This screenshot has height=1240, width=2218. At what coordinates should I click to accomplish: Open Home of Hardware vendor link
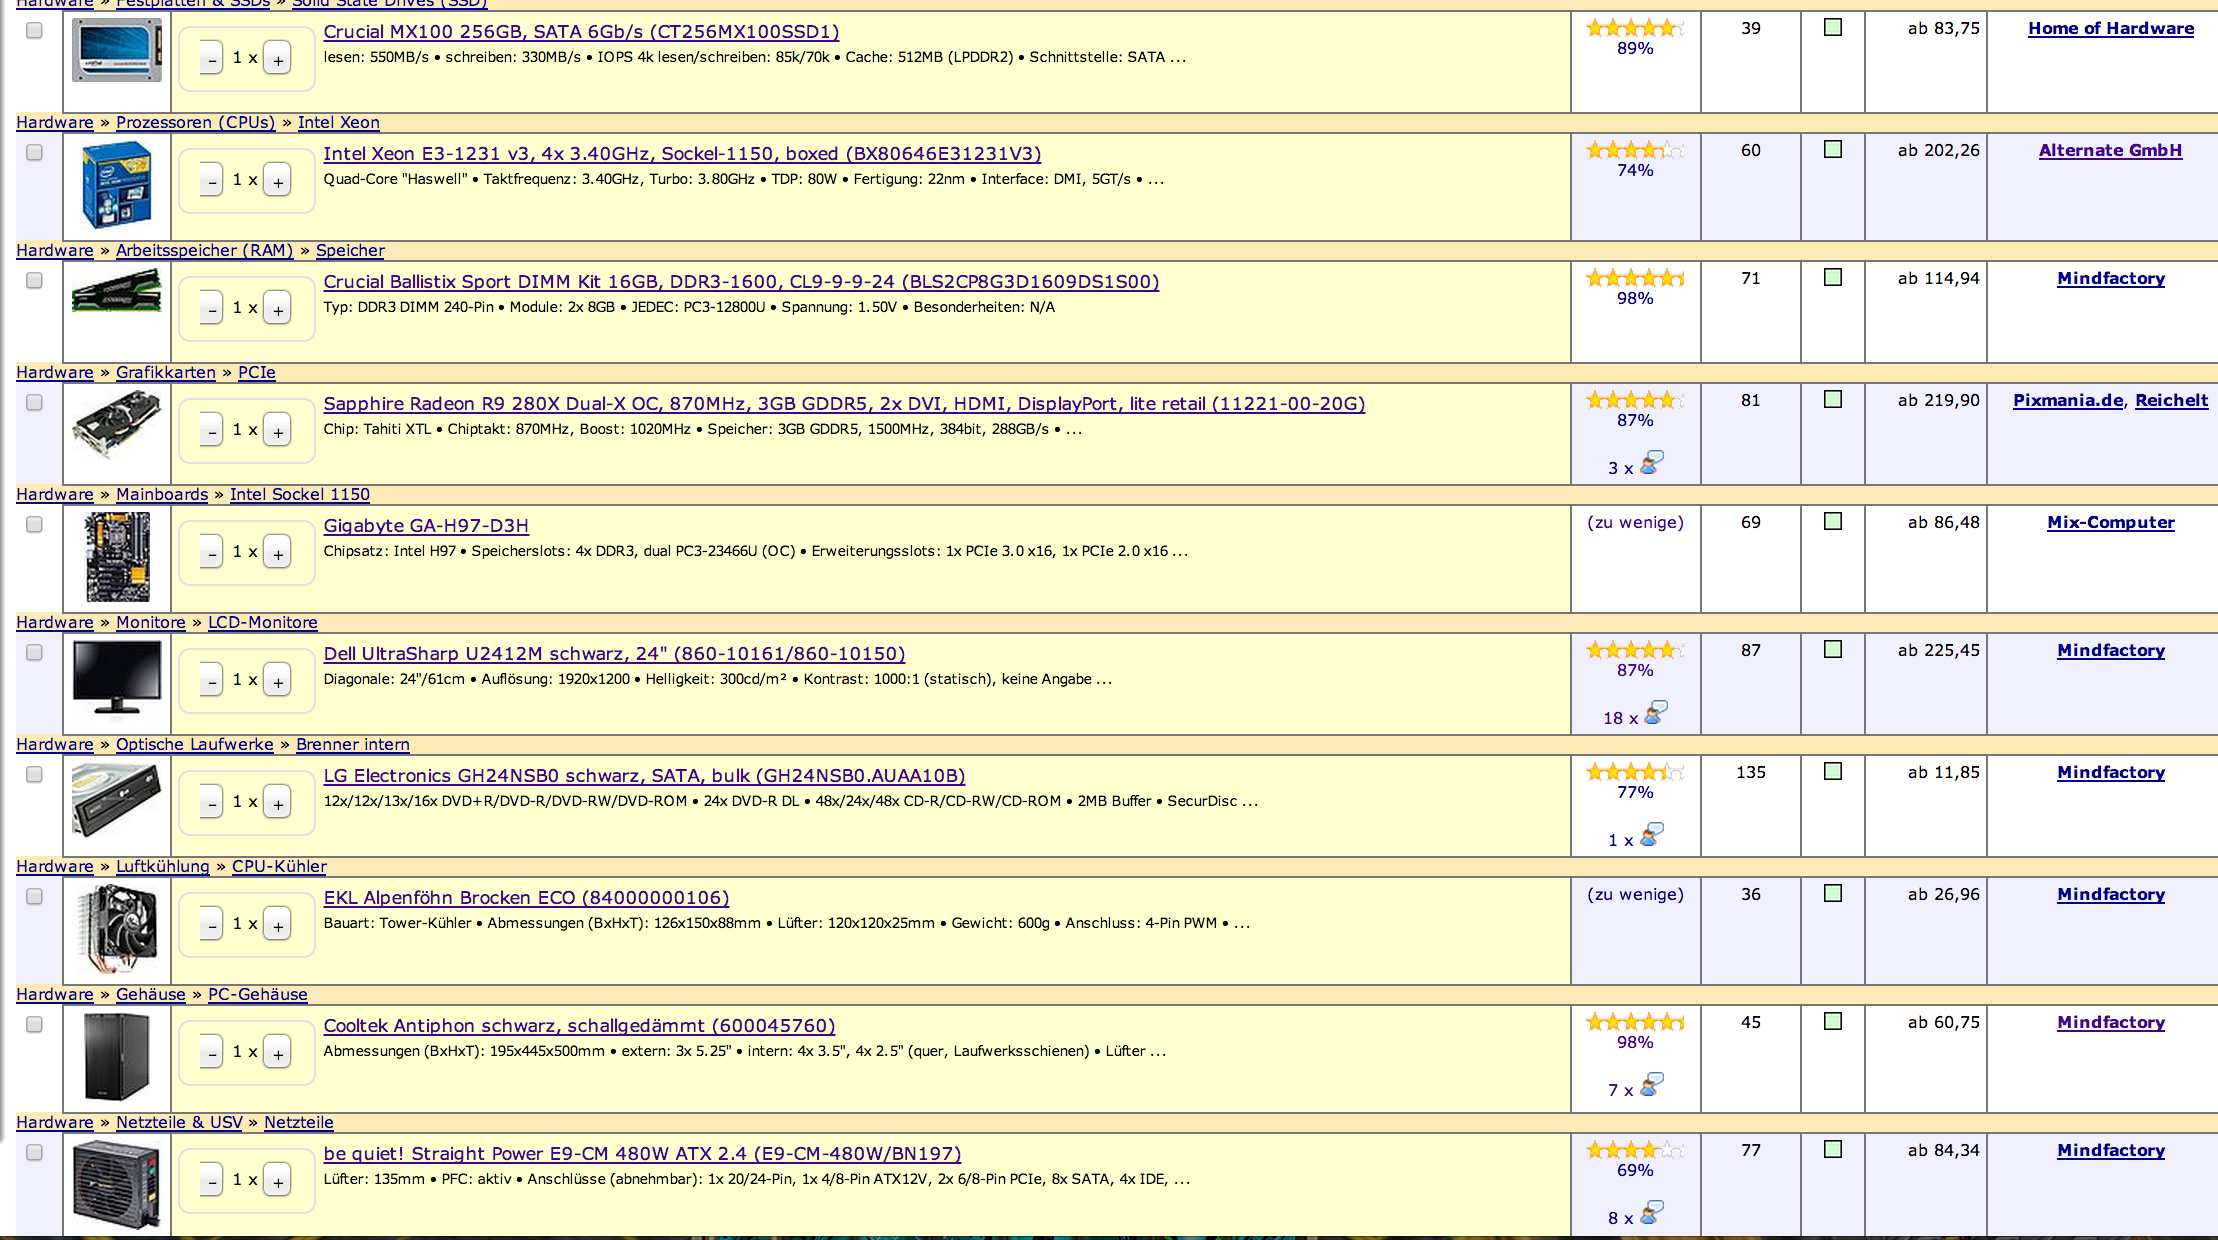[2110, 28]
